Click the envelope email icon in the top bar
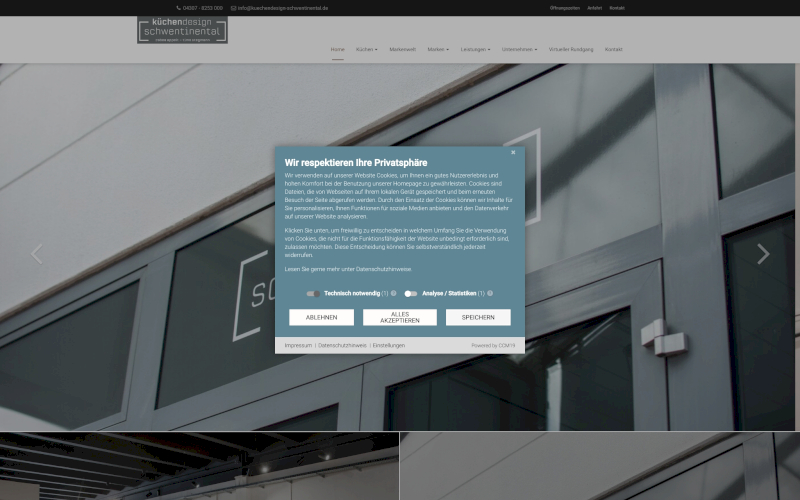The width and height of the screenshot is (800, 500). [233, 8]
